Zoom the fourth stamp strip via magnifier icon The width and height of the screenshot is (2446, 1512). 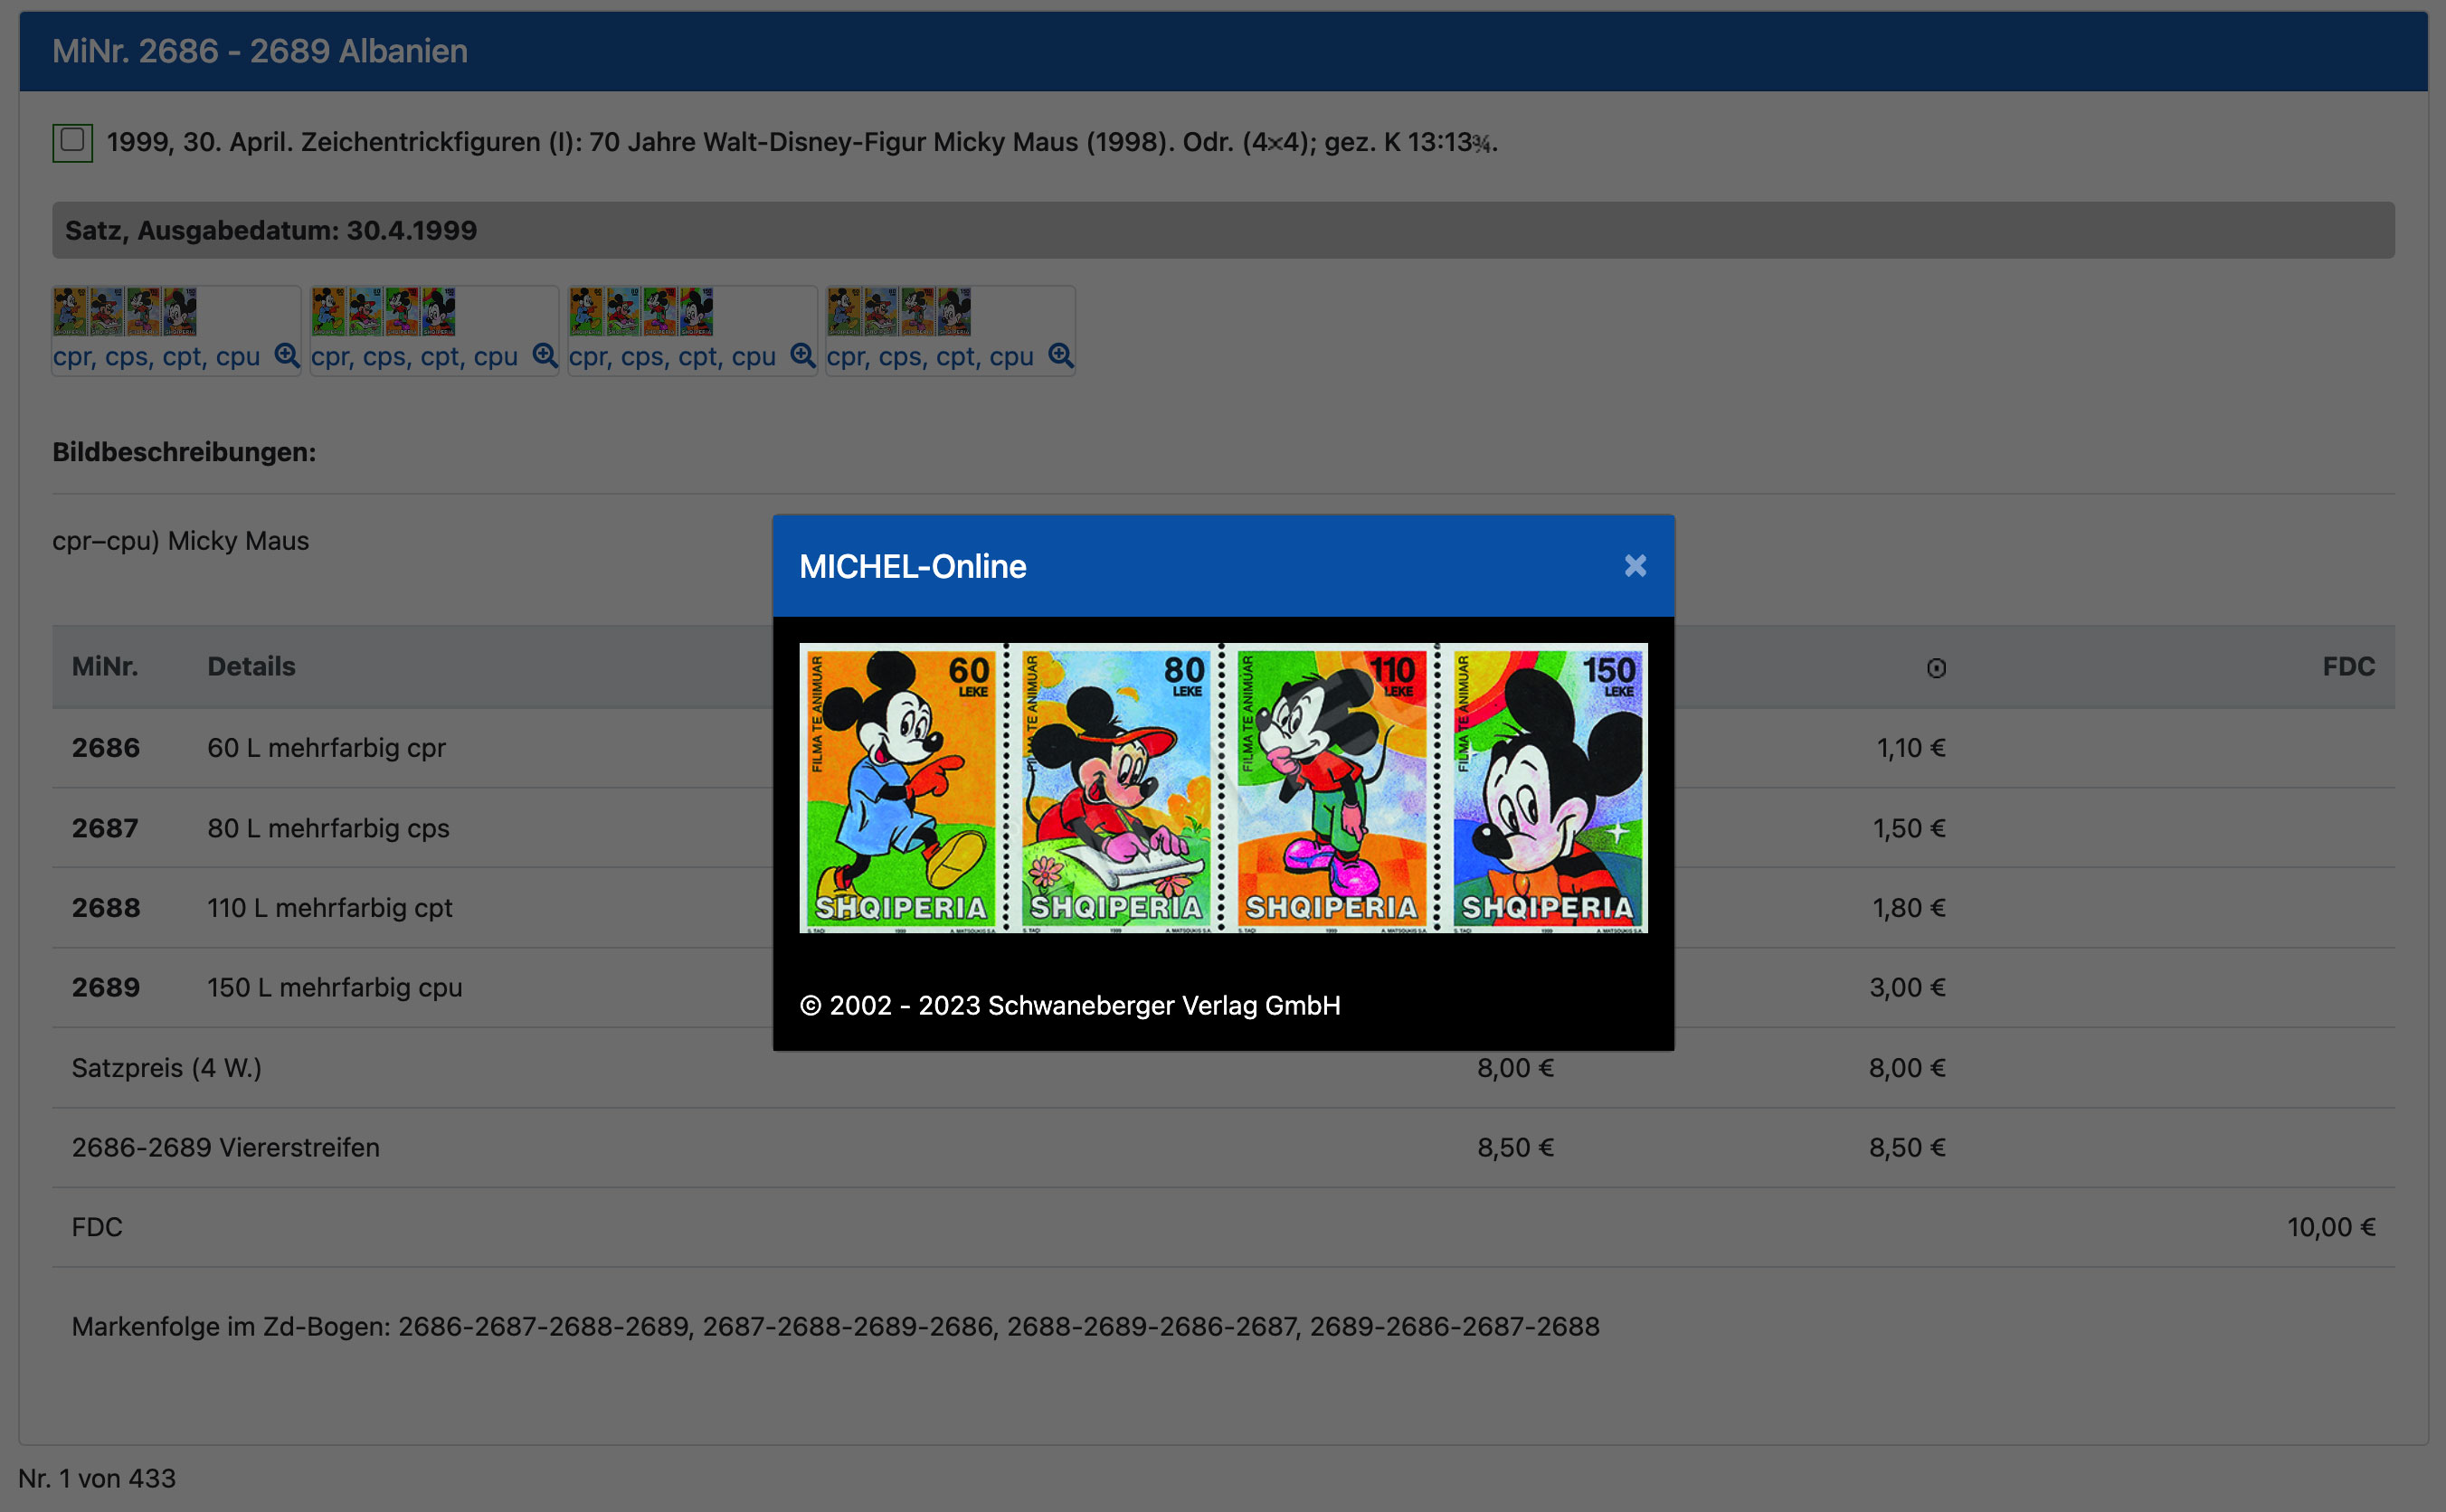[x=1061, y=356]
